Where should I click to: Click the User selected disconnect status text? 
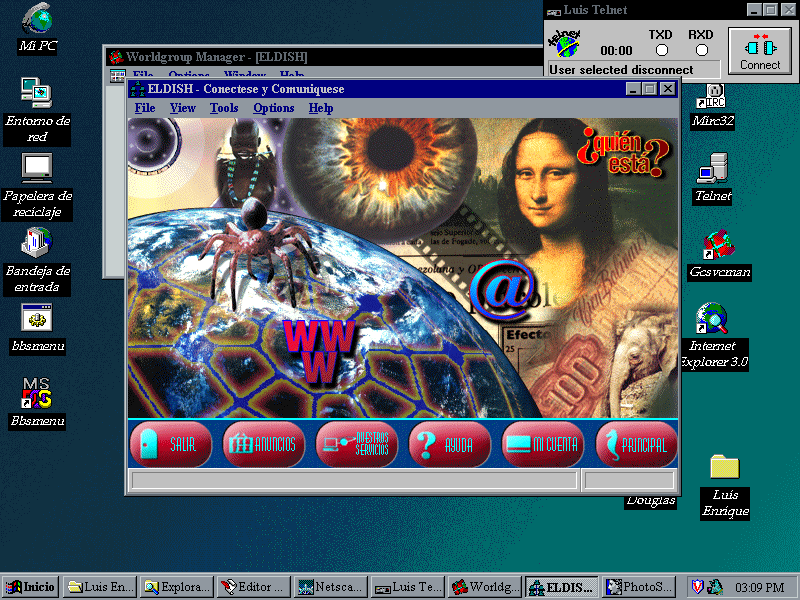(x=621, y=70)
